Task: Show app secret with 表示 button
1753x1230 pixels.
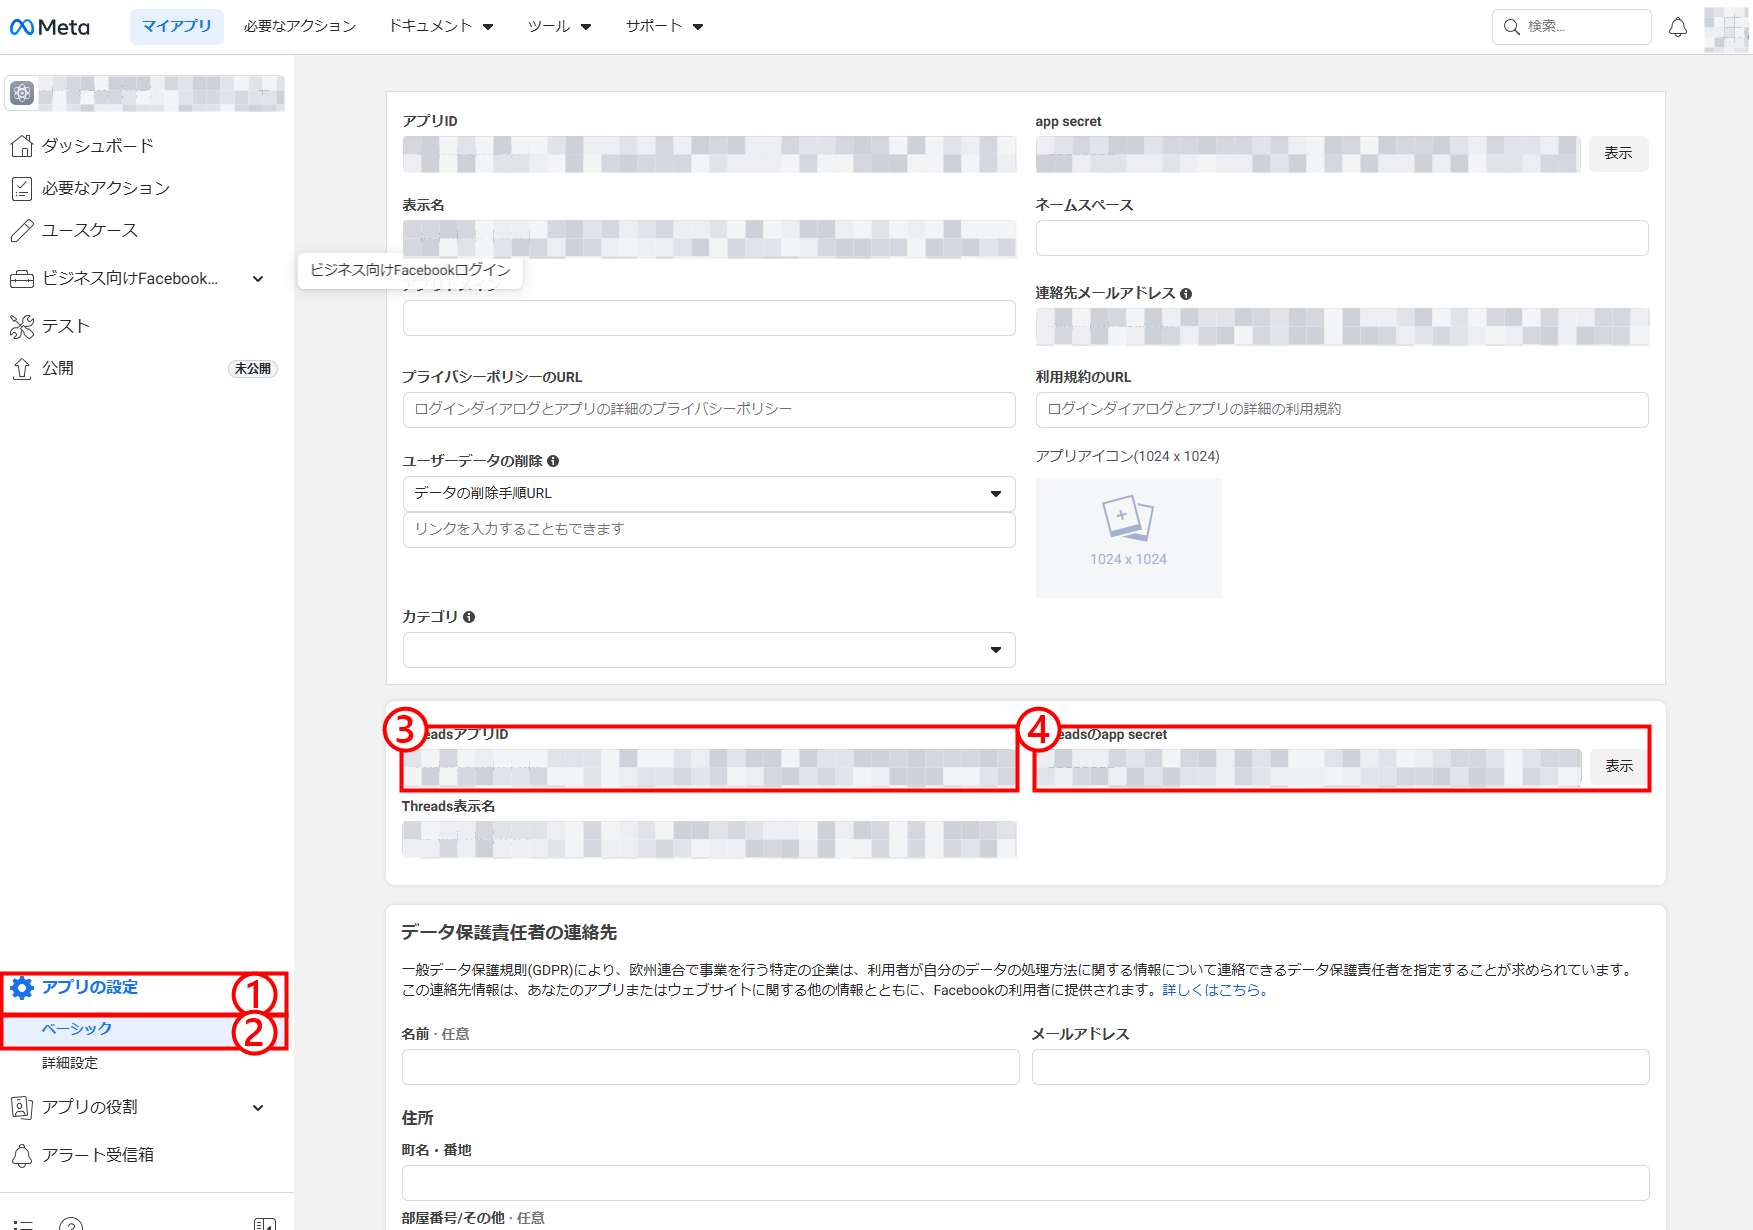Action: [1618, 154]
